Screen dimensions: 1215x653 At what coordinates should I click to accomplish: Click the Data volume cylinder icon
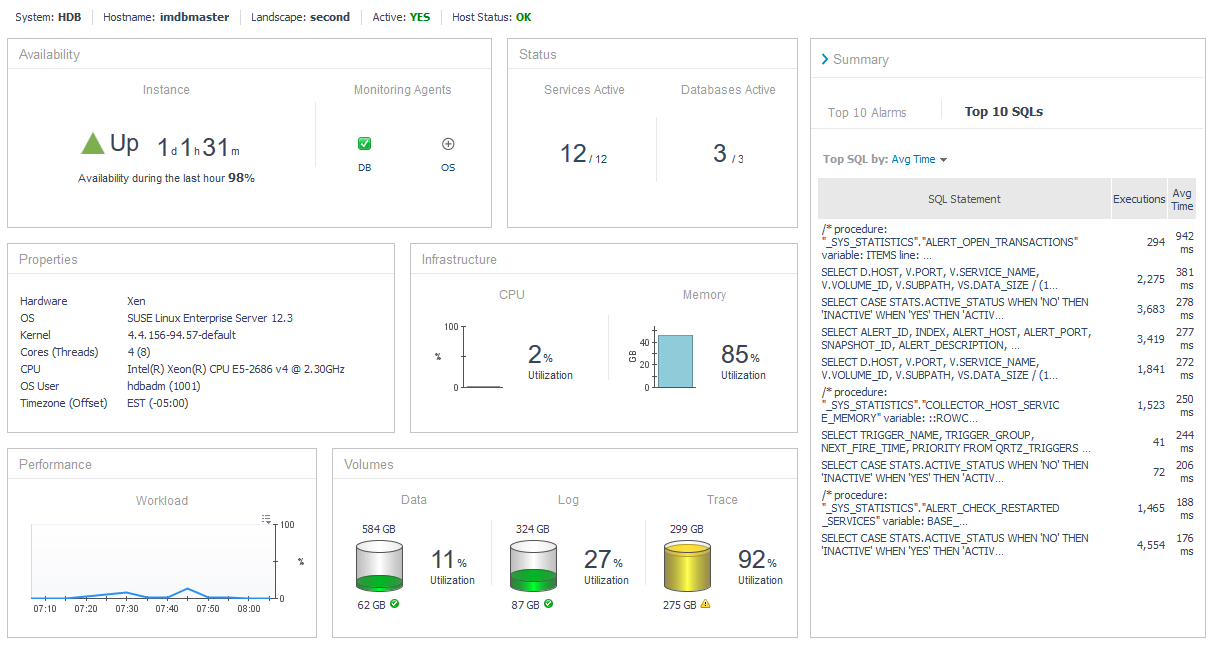[379, 566]
